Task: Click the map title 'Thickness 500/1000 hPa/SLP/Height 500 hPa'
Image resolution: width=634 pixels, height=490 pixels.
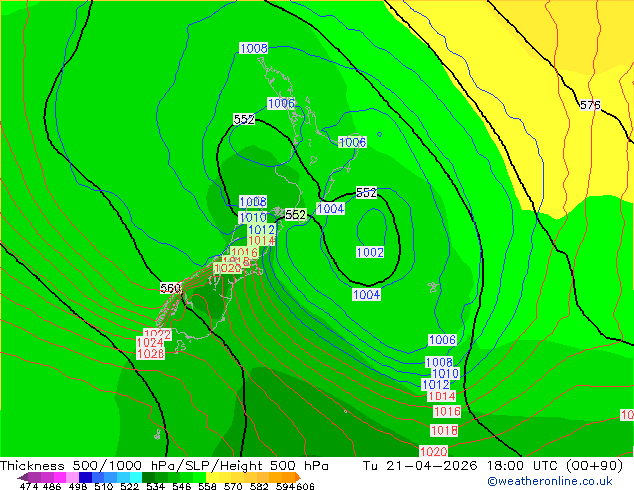Action: pos(164,466)
